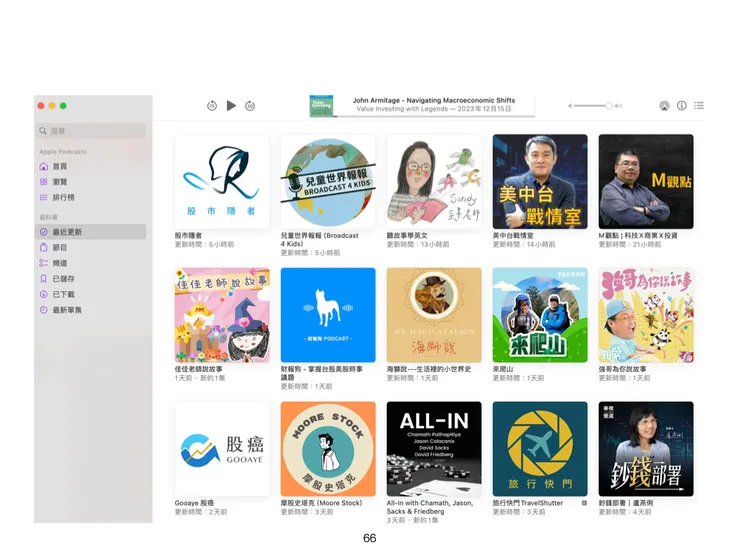Click the search field in sidebar

[x=91, y=131]
